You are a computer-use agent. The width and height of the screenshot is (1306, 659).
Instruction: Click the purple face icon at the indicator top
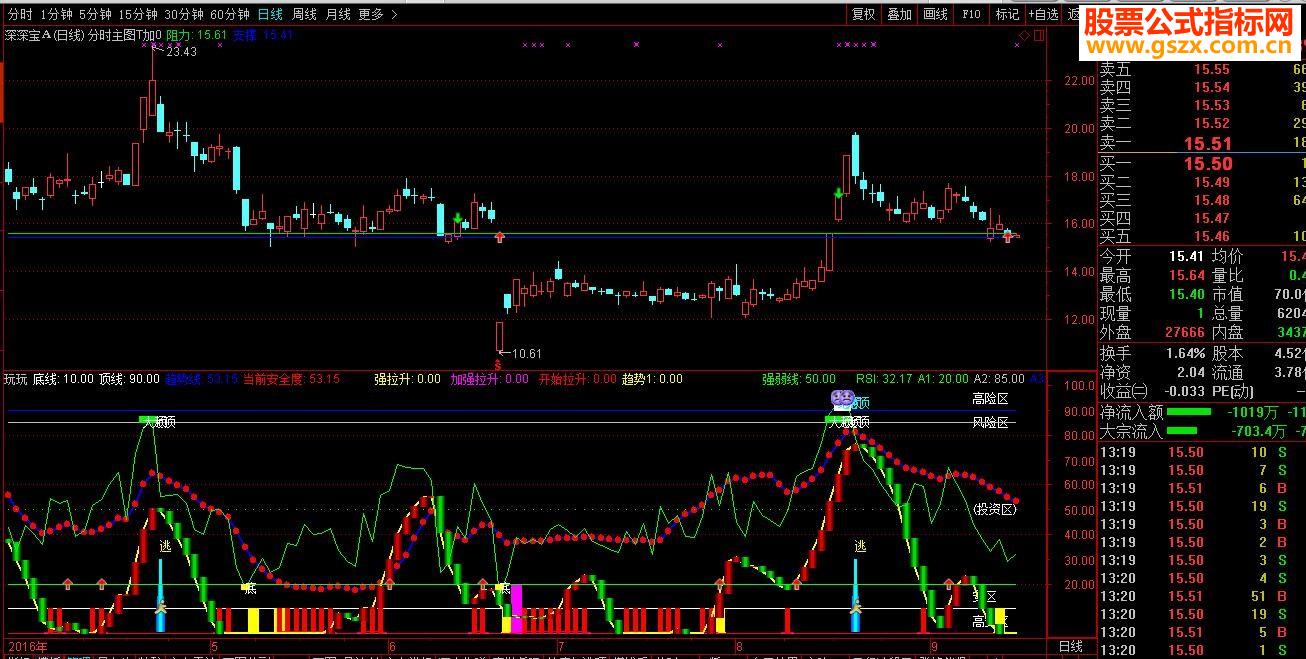tap(842, 399)
